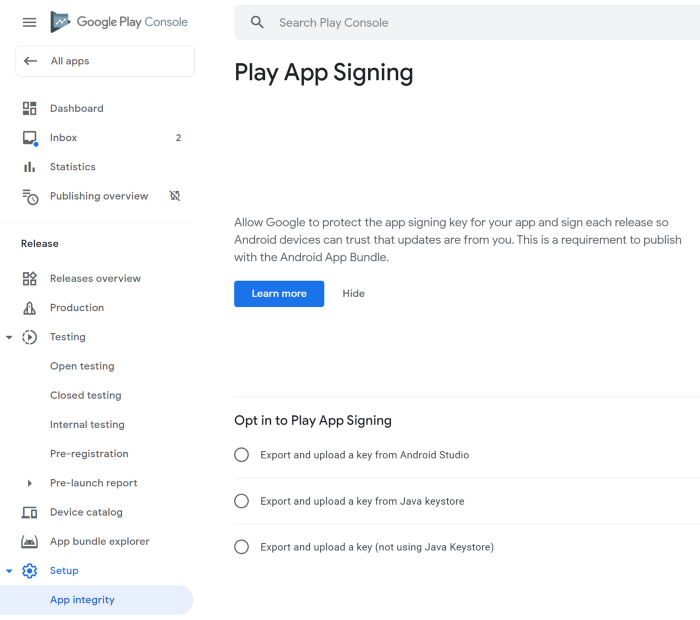Click the Search Play Console field
The width and height of the screenshot is (700, 620).
(467, 22)
